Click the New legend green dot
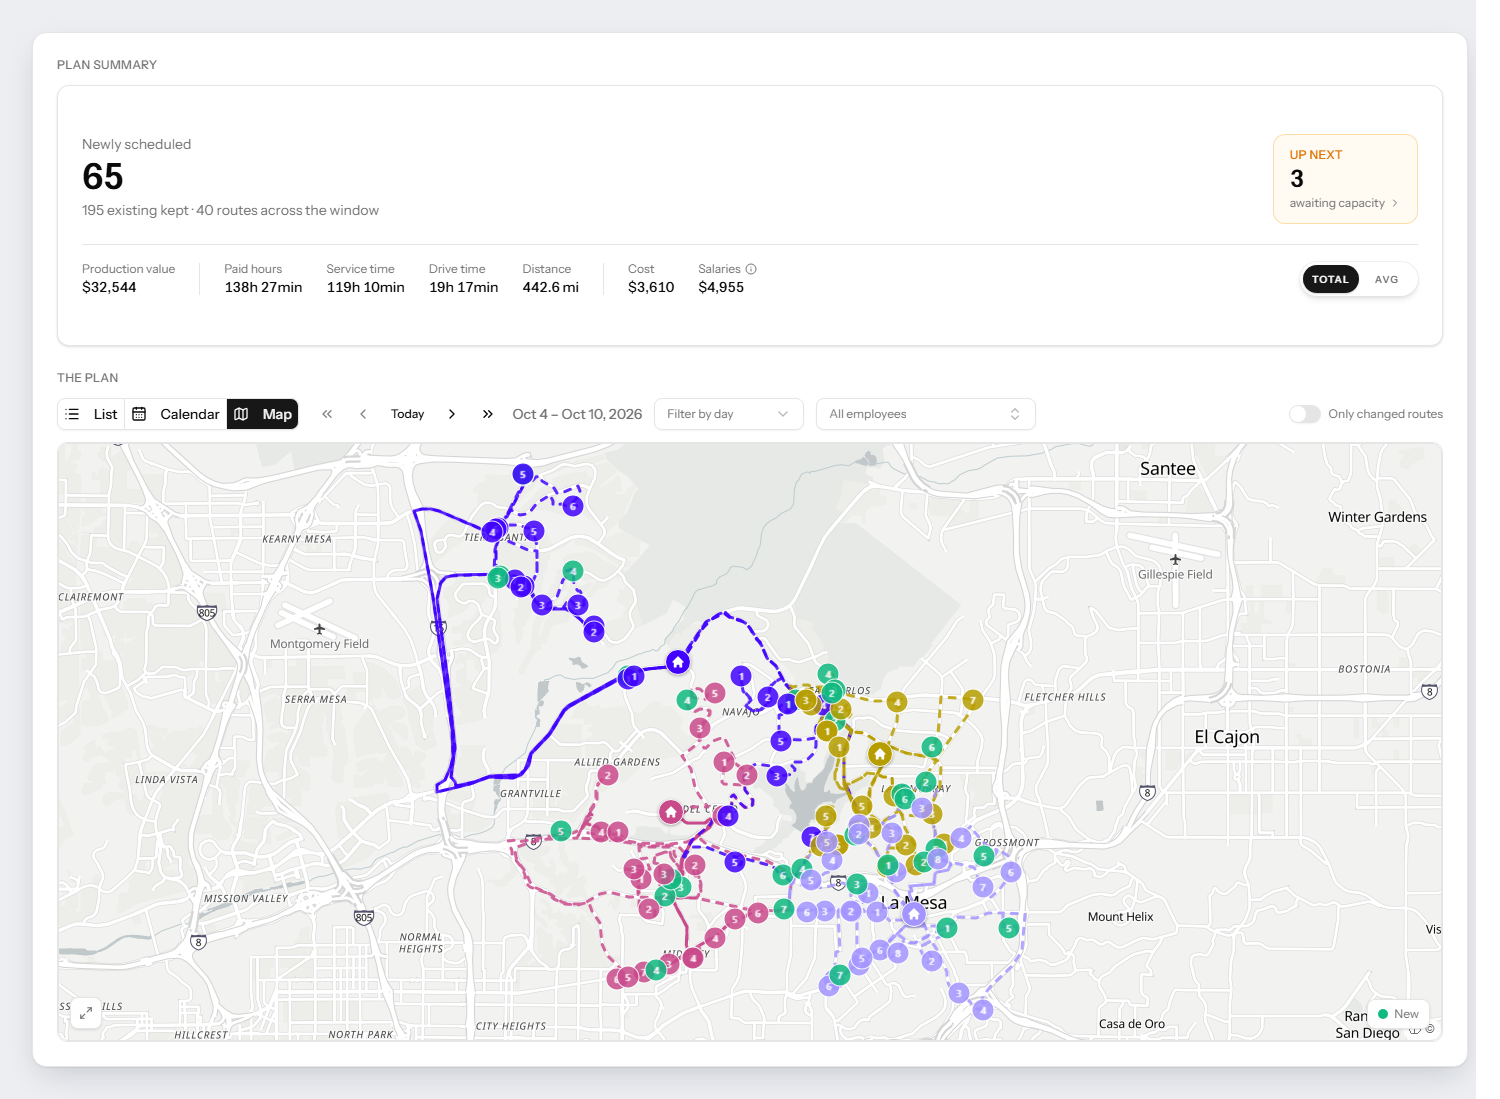 pos(1383,1014)
